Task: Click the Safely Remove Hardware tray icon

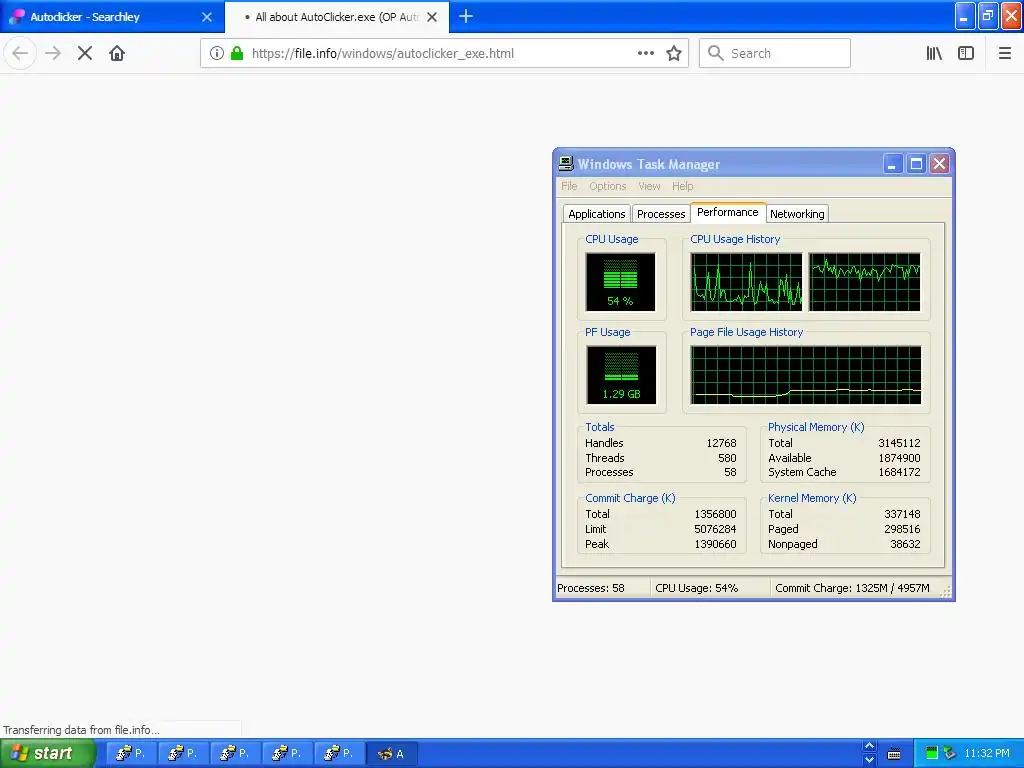Action: (950, 754)
